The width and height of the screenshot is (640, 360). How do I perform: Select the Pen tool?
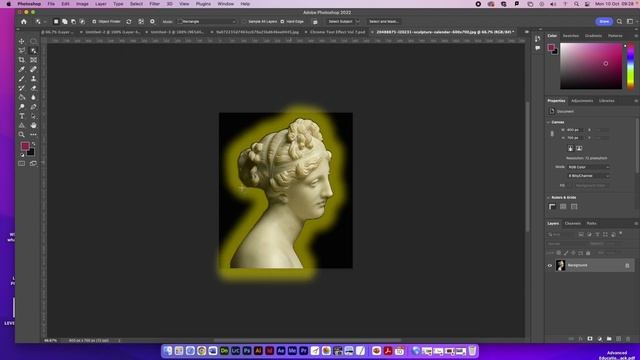pyautogui.click(x=33, y=107)
